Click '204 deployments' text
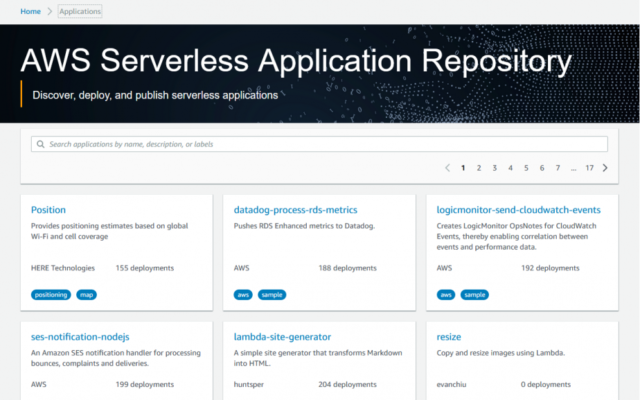The height and width of the screenshot is (400, 640). (347, 384)
